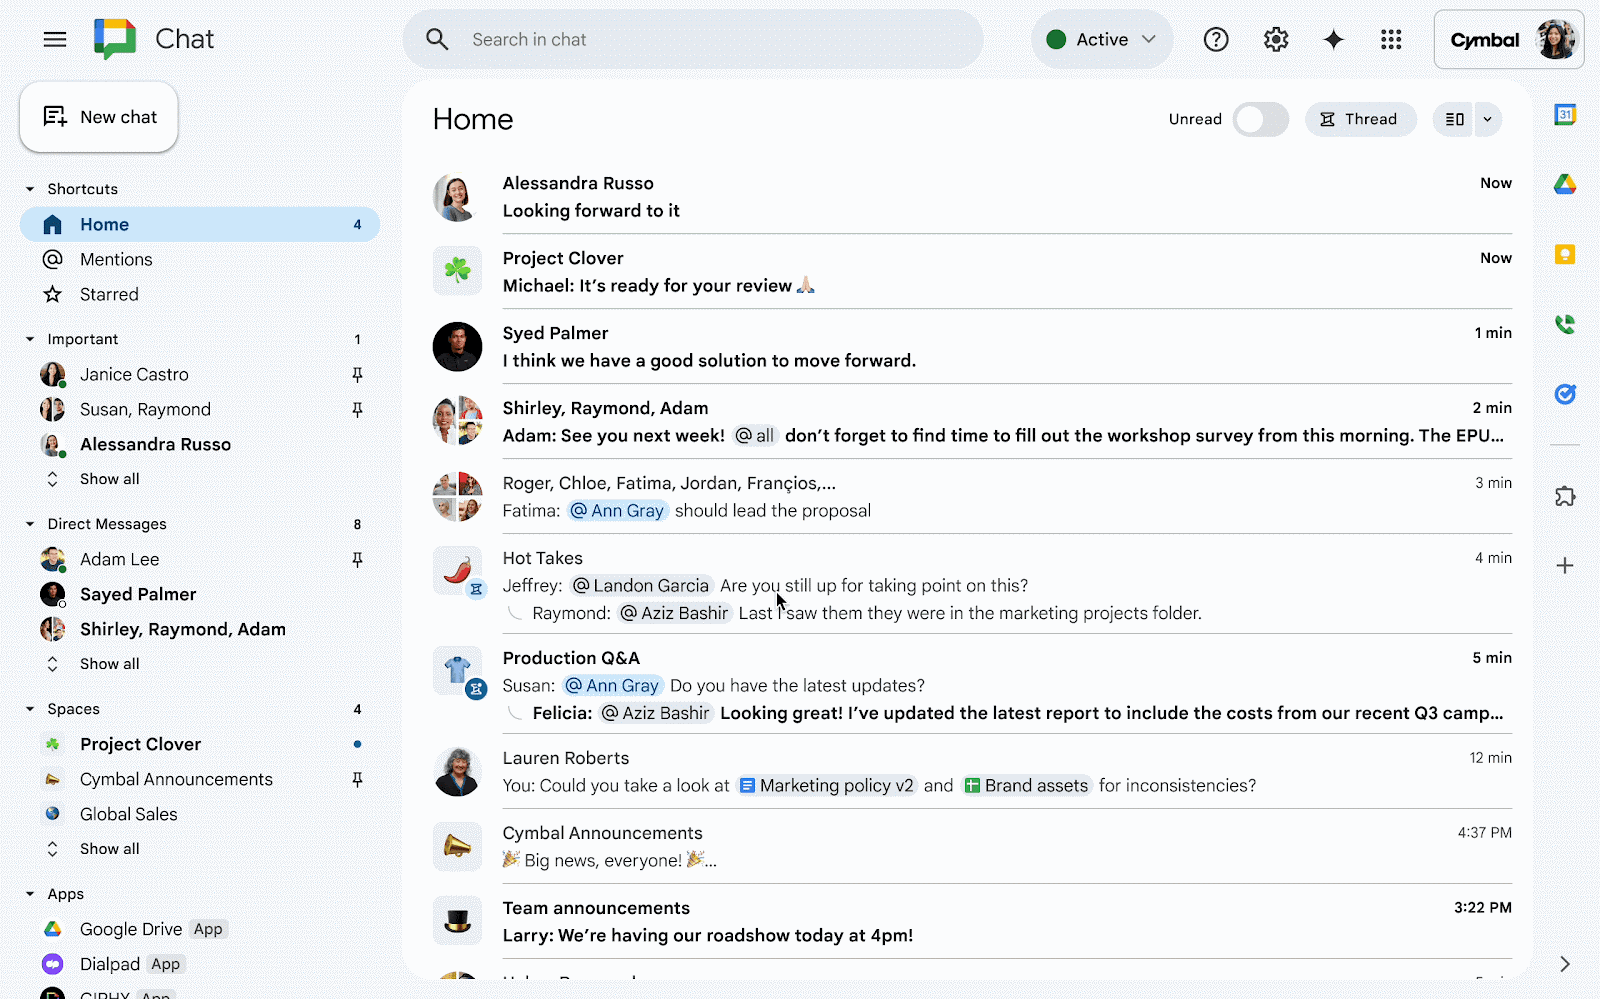Click the Gemini sparkle icon
This screenshot has width=1600, height=999.
point(1333,39)
